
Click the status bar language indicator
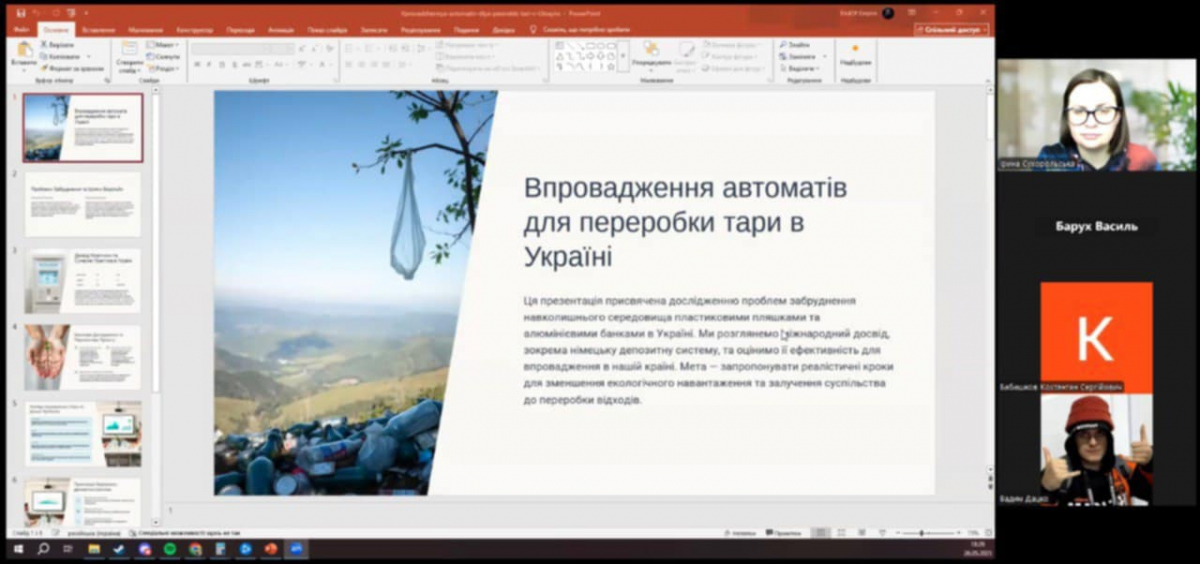click(x=93, y=533)
